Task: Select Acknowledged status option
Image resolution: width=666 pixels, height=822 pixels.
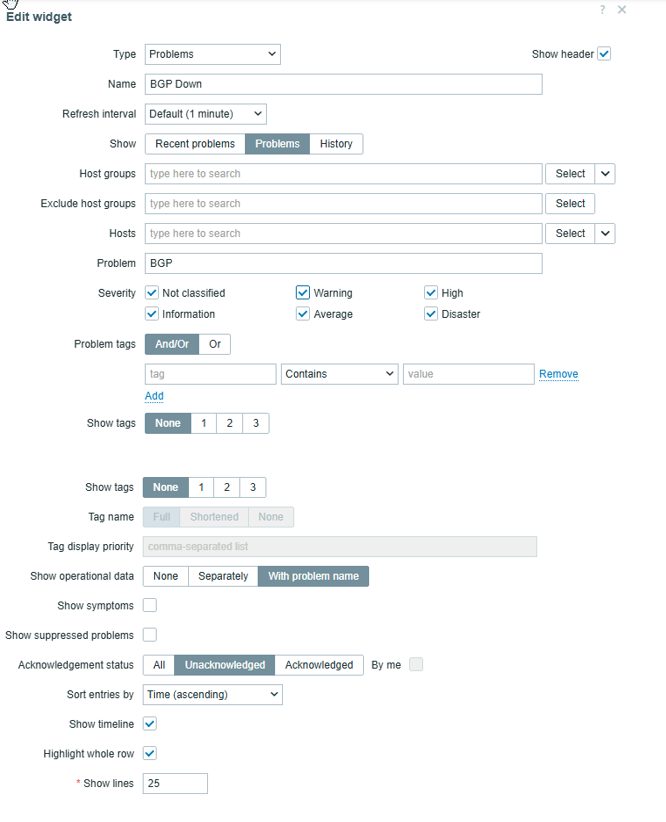Action: pyautogui.click(x=319, y=665)
